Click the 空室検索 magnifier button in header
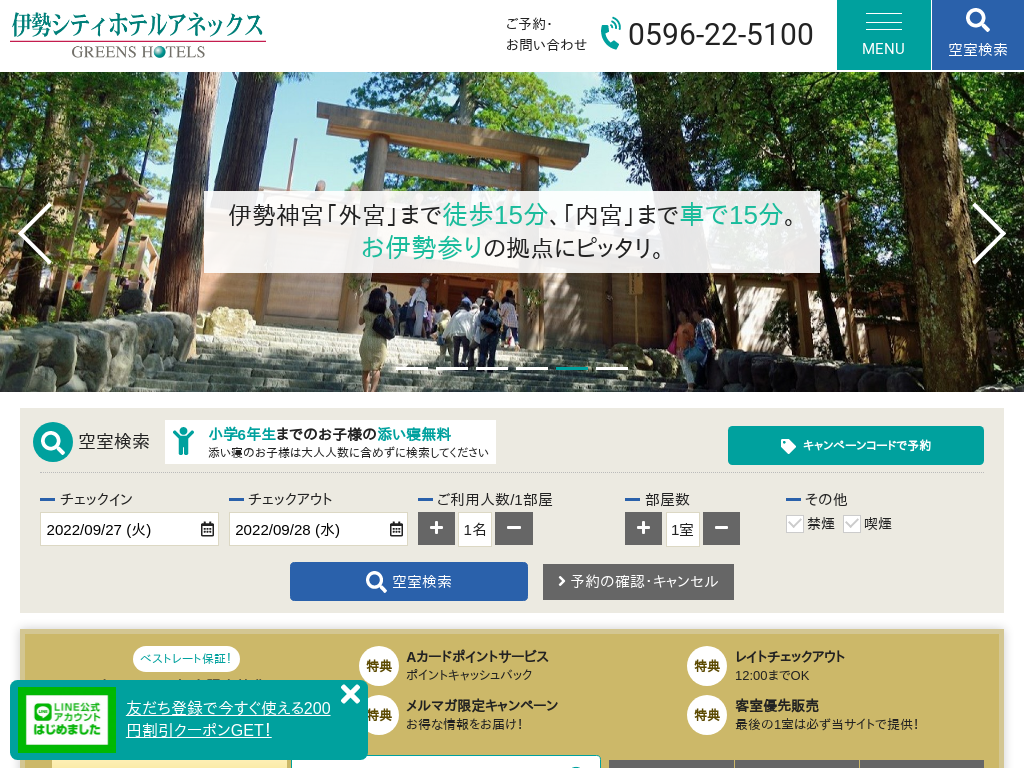This screenshot has height=768, width=1024. (978, 35)
